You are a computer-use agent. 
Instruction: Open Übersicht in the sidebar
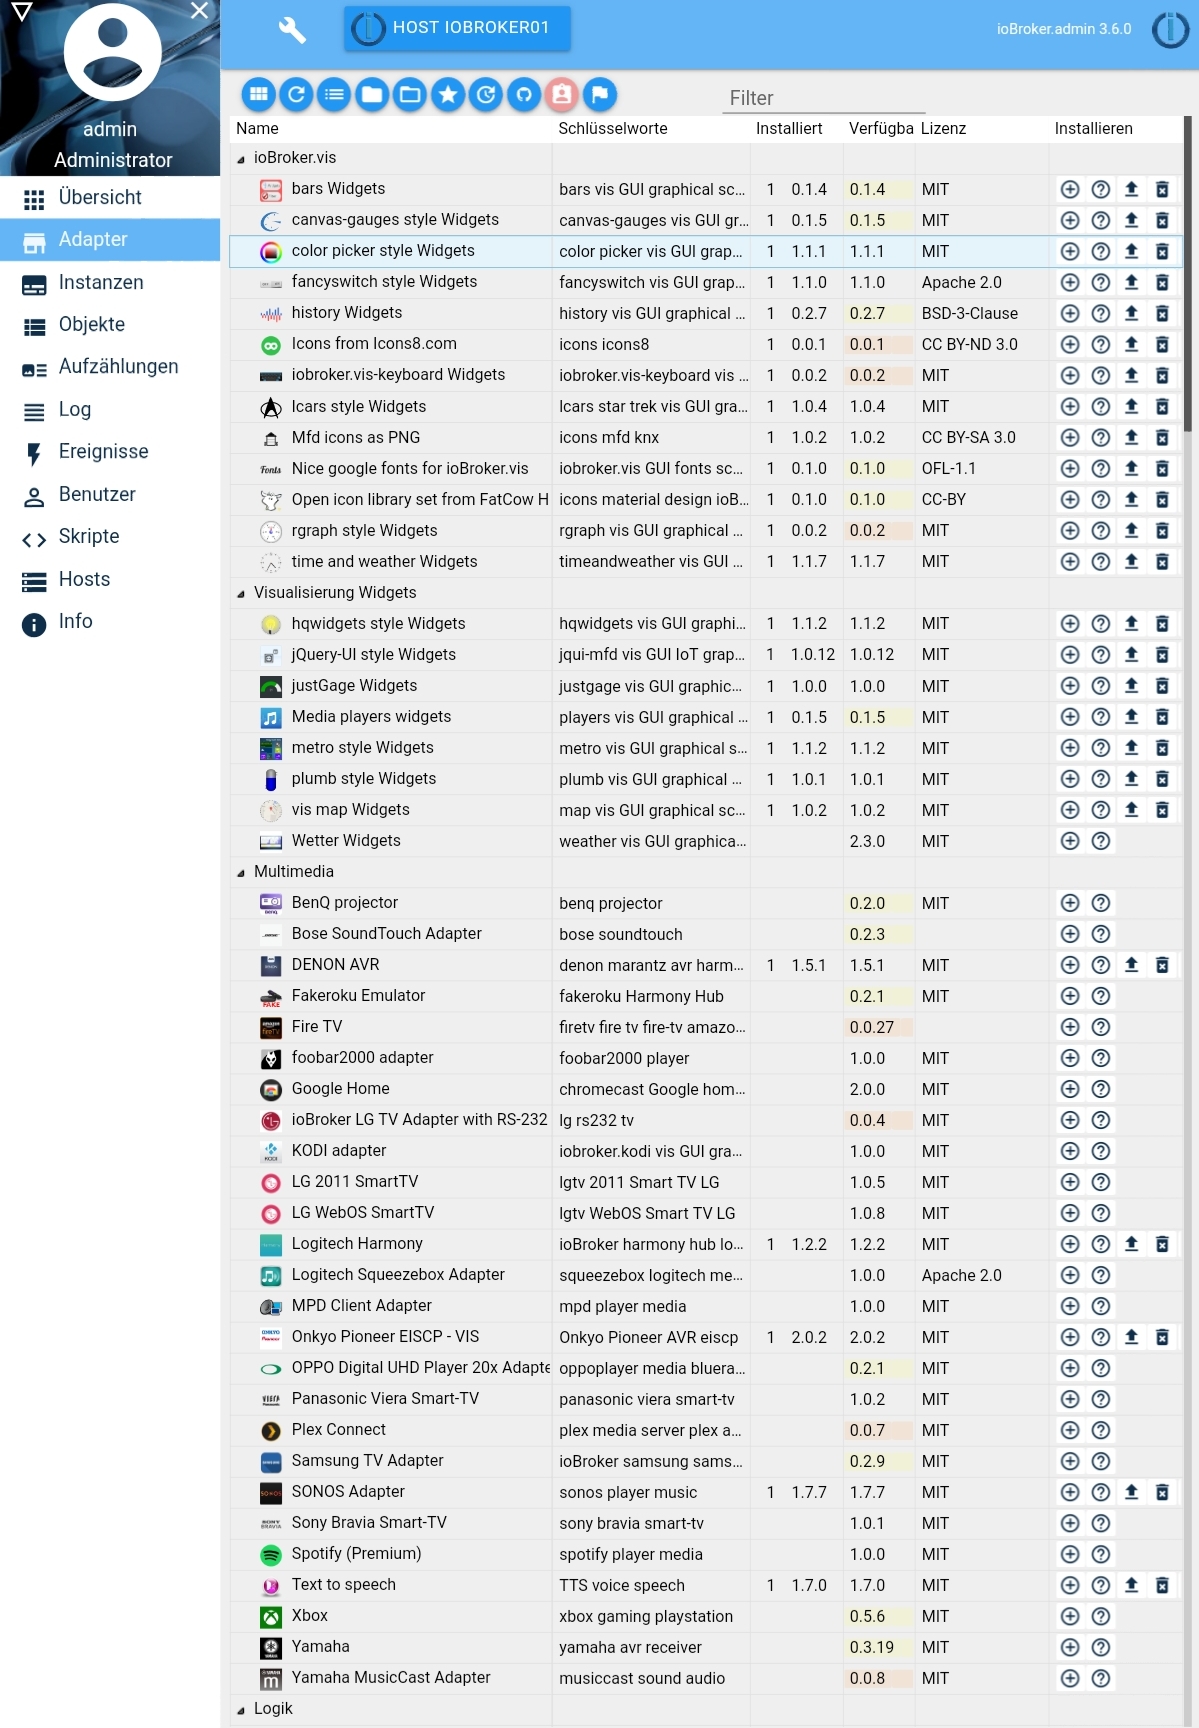click(x=110, y=198)
